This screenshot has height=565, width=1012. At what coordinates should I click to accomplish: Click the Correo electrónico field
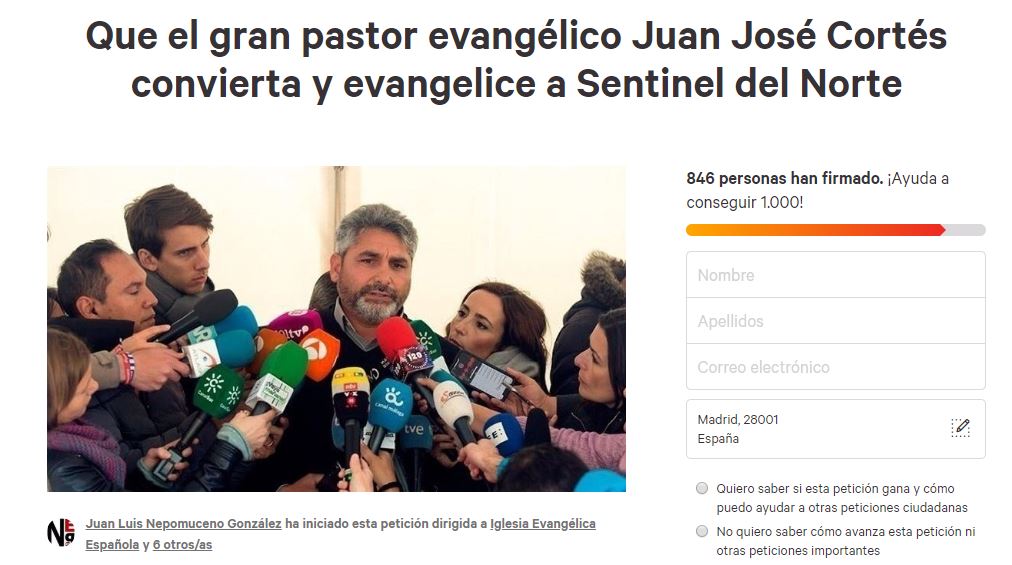tap(836, 367)
